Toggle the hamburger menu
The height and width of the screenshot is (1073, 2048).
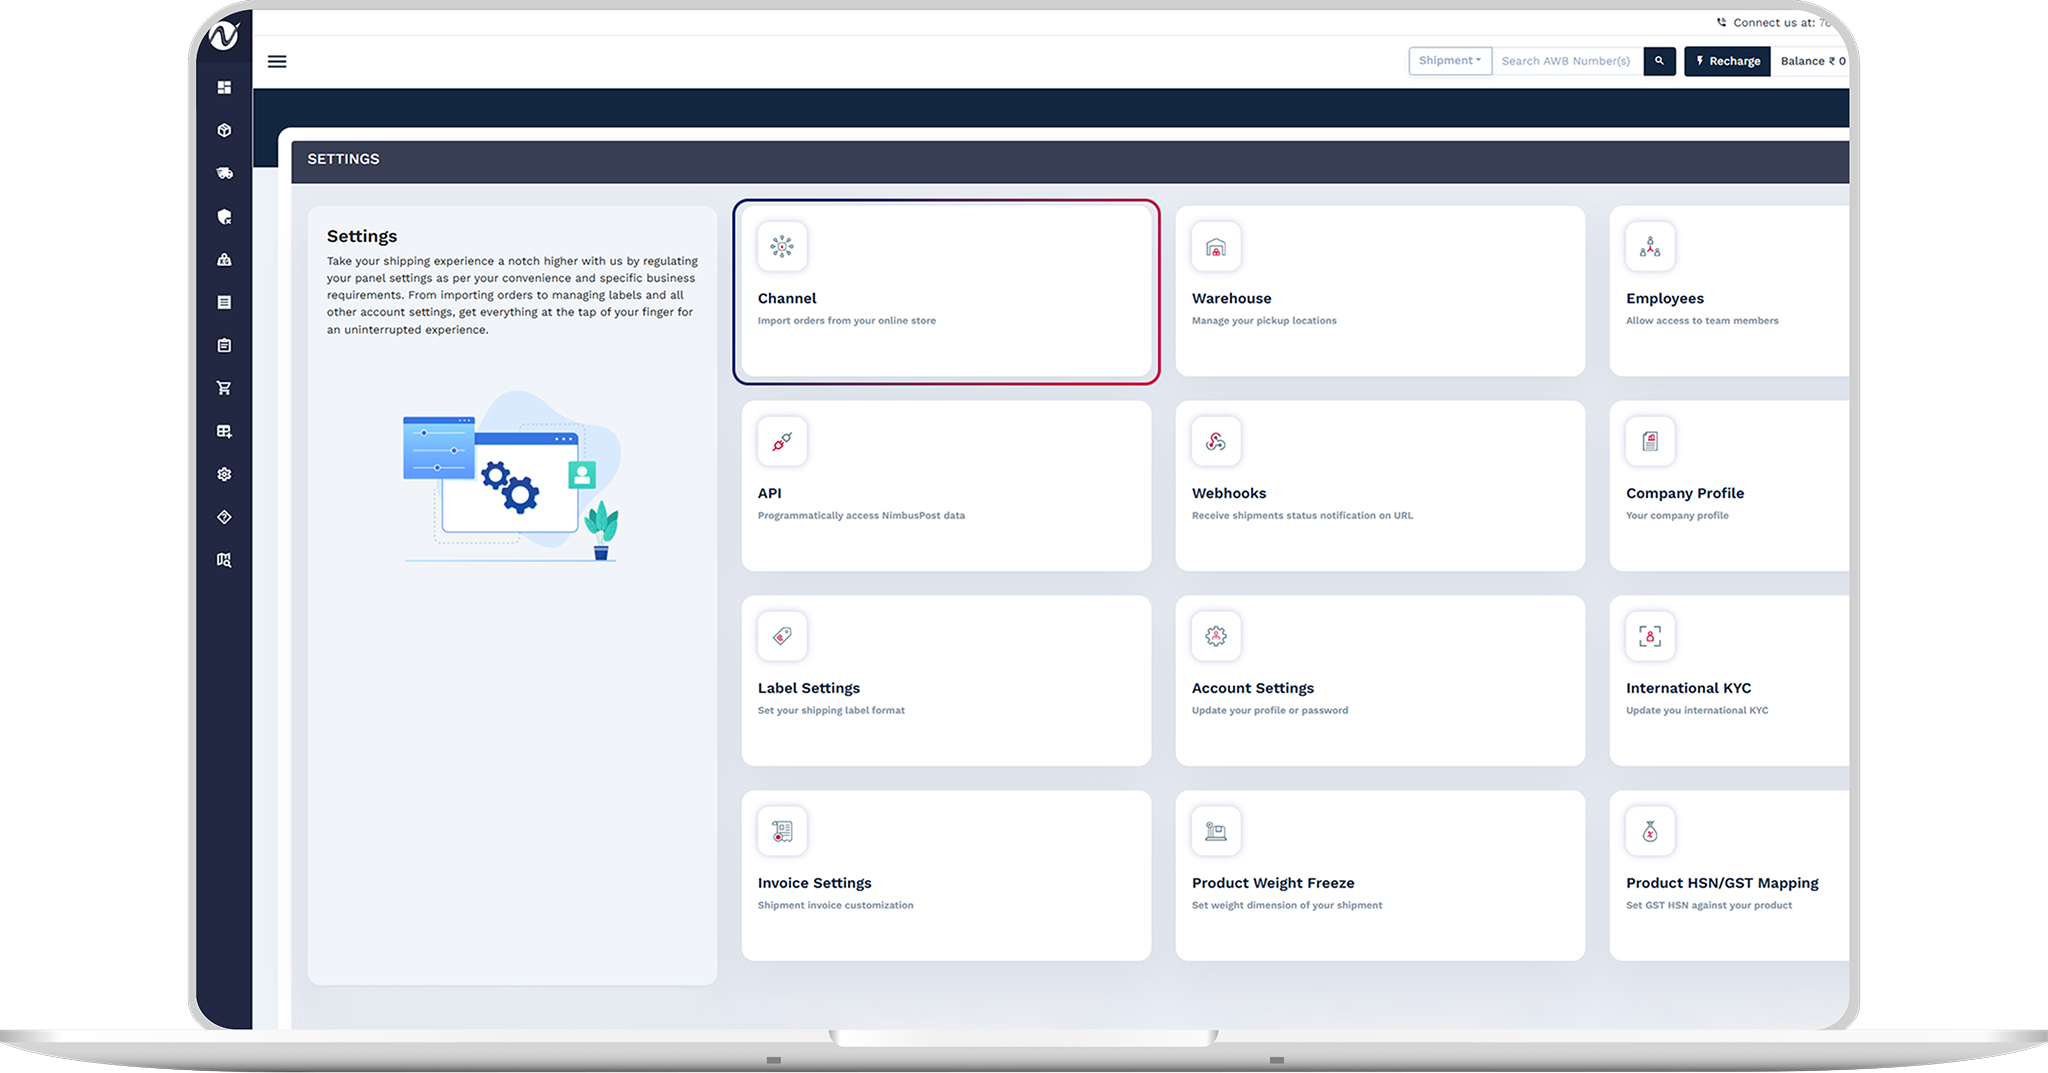[x=277, y=62]
